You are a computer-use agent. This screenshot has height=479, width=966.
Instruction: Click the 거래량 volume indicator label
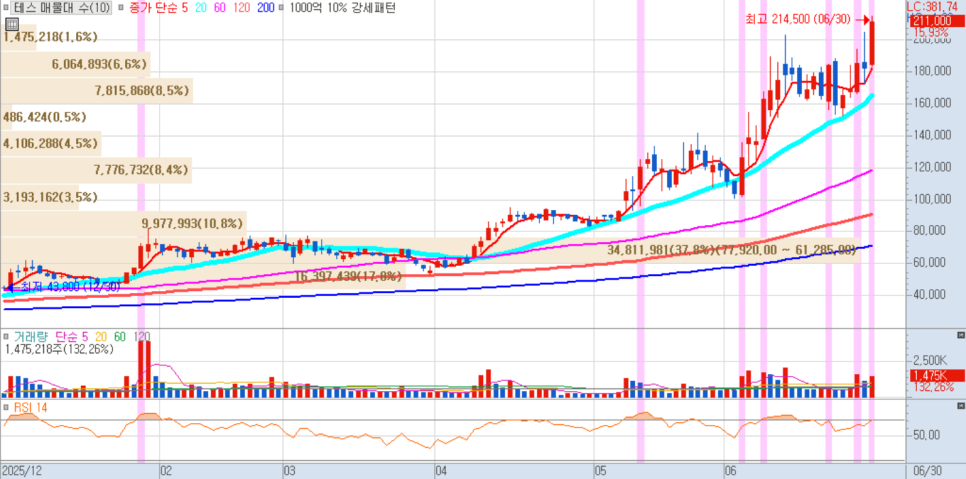pos(31,337)
